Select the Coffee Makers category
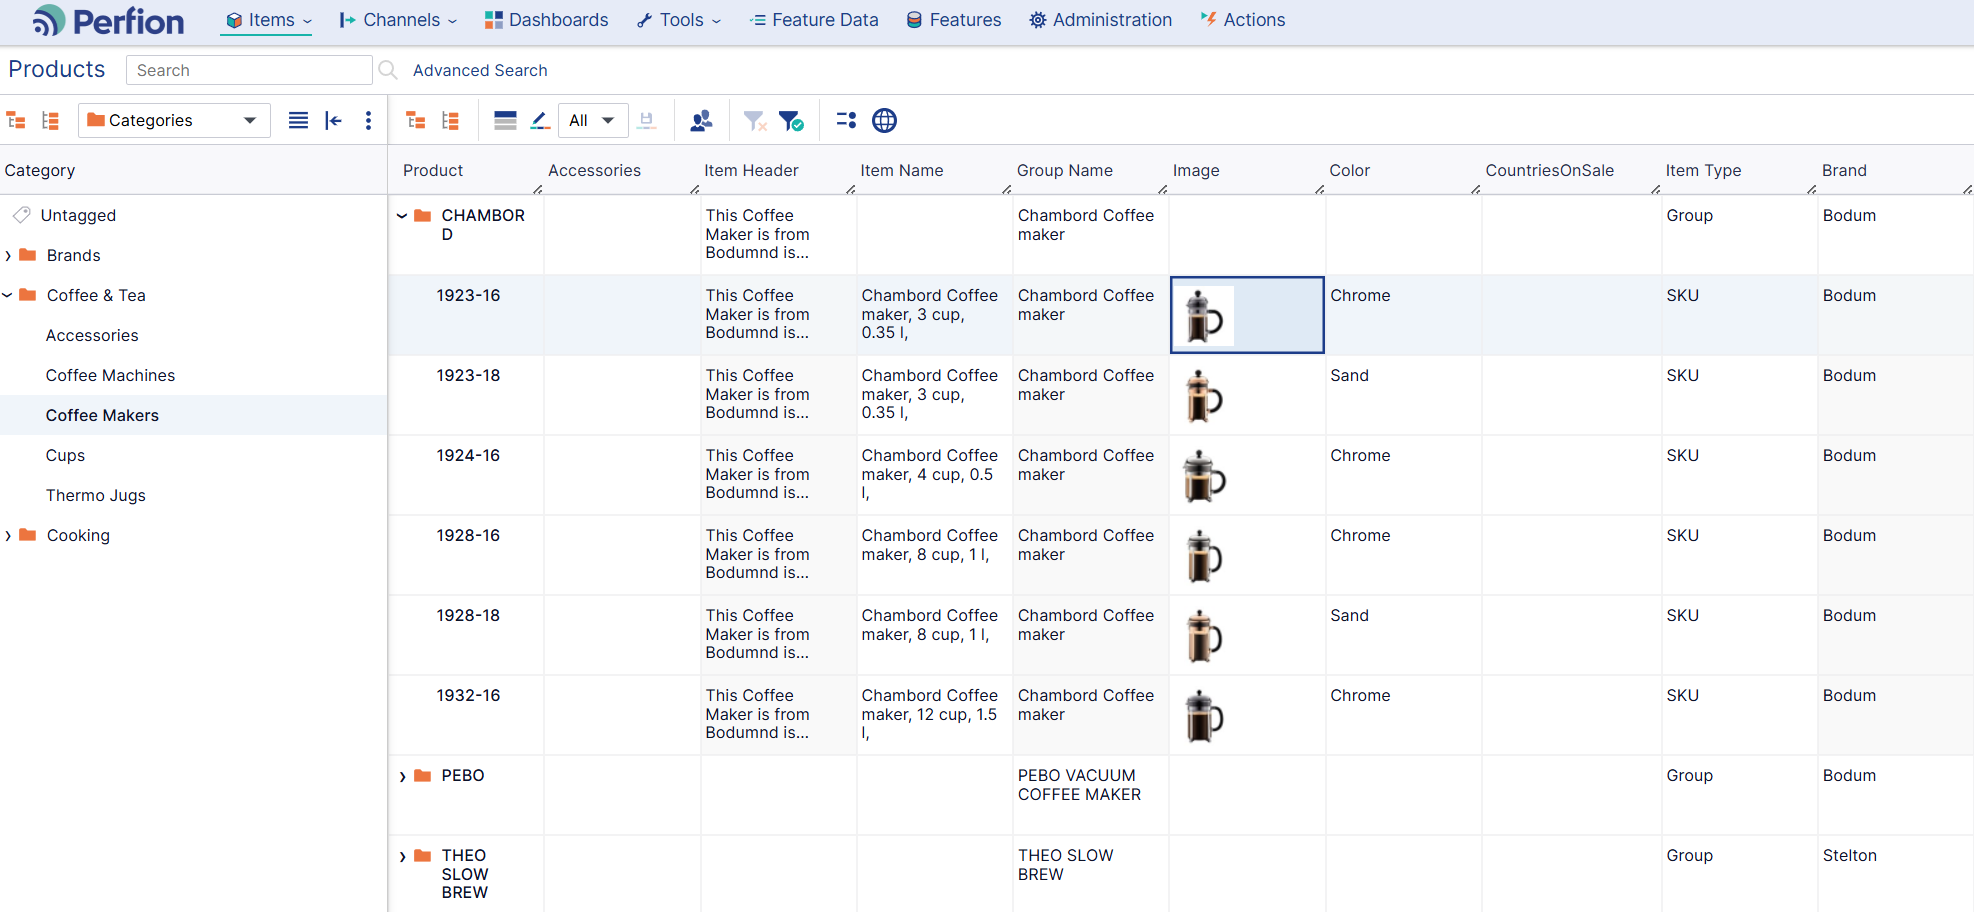The image size is (1974, 912). tap(102, 415)
